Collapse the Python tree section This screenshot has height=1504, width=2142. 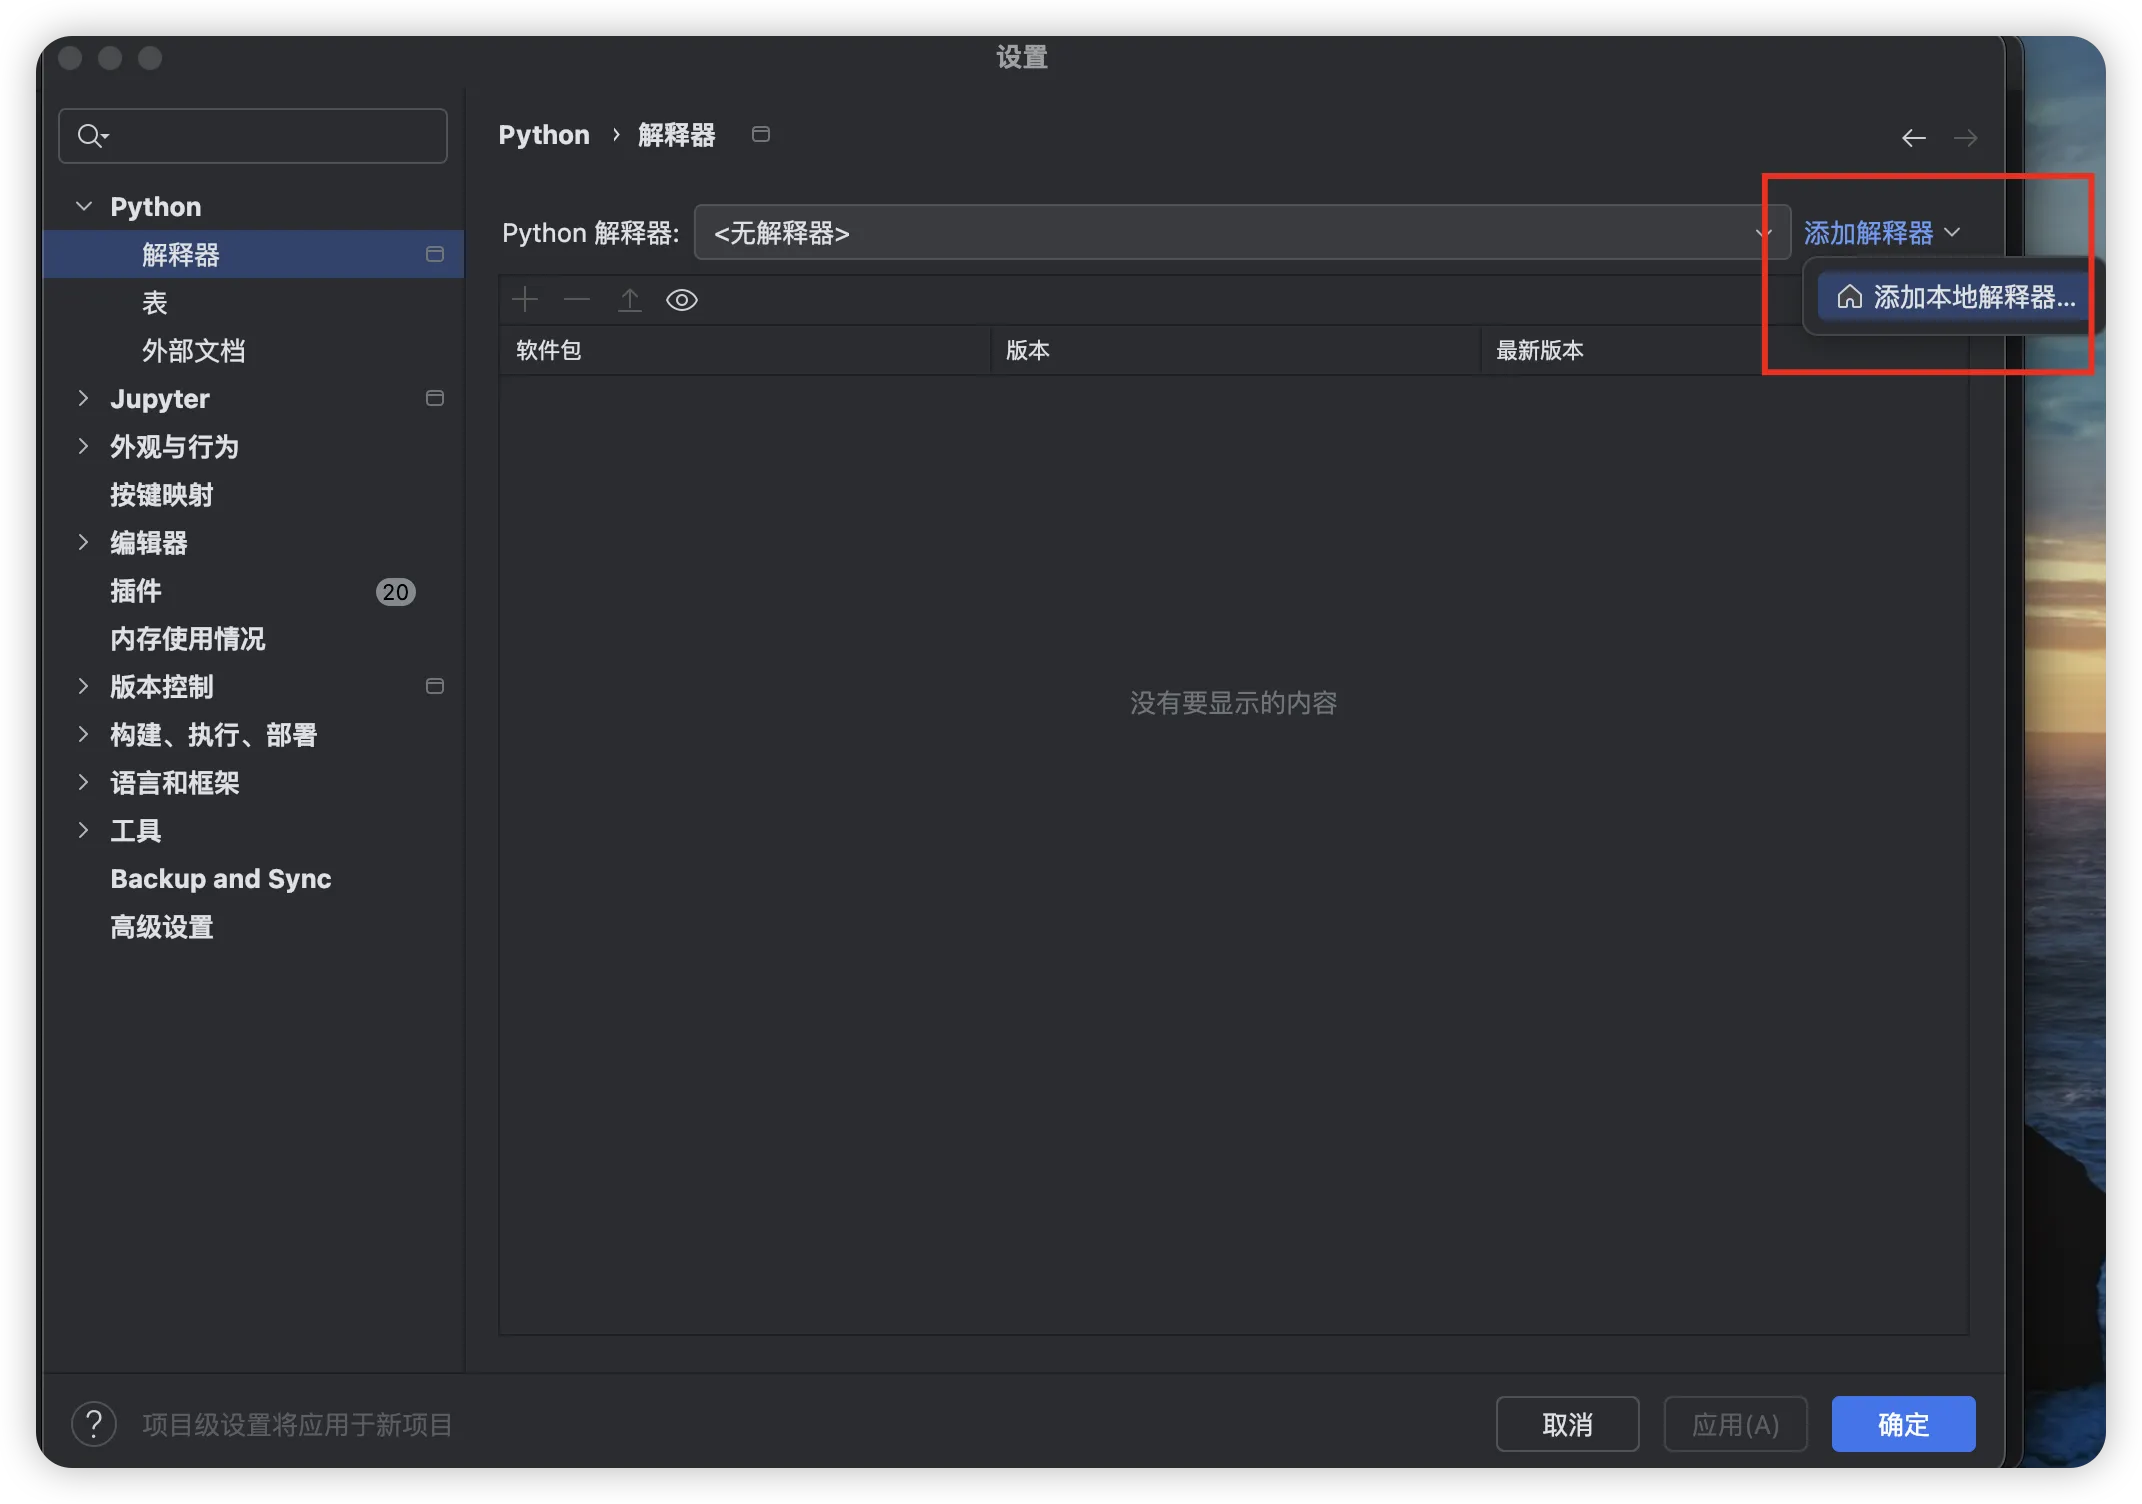84,207
